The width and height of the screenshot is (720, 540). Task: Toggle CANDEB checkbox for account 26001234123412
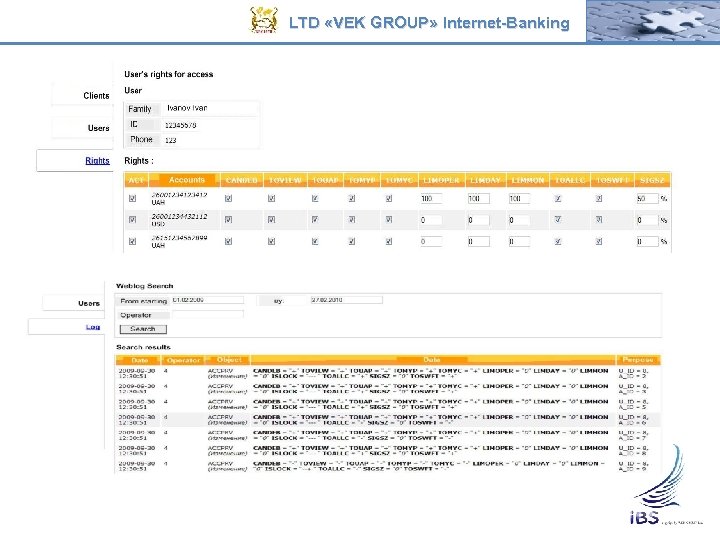228,198
